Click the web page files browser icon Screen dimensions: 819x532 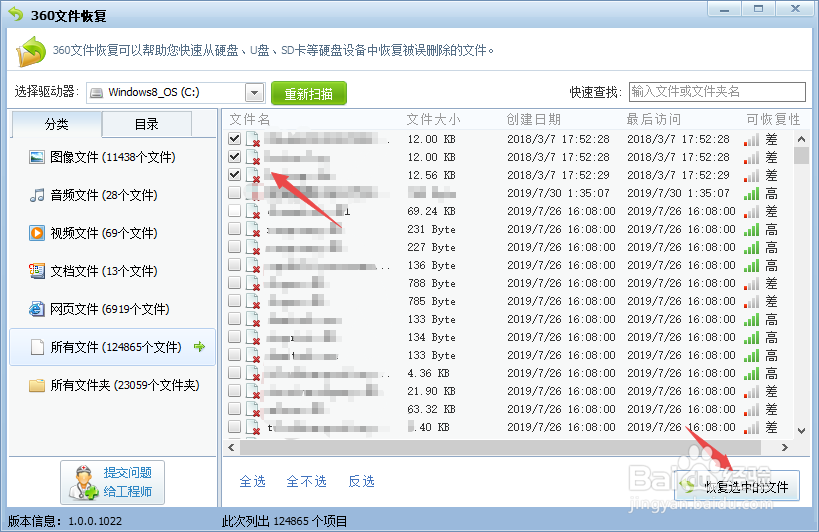37,309
